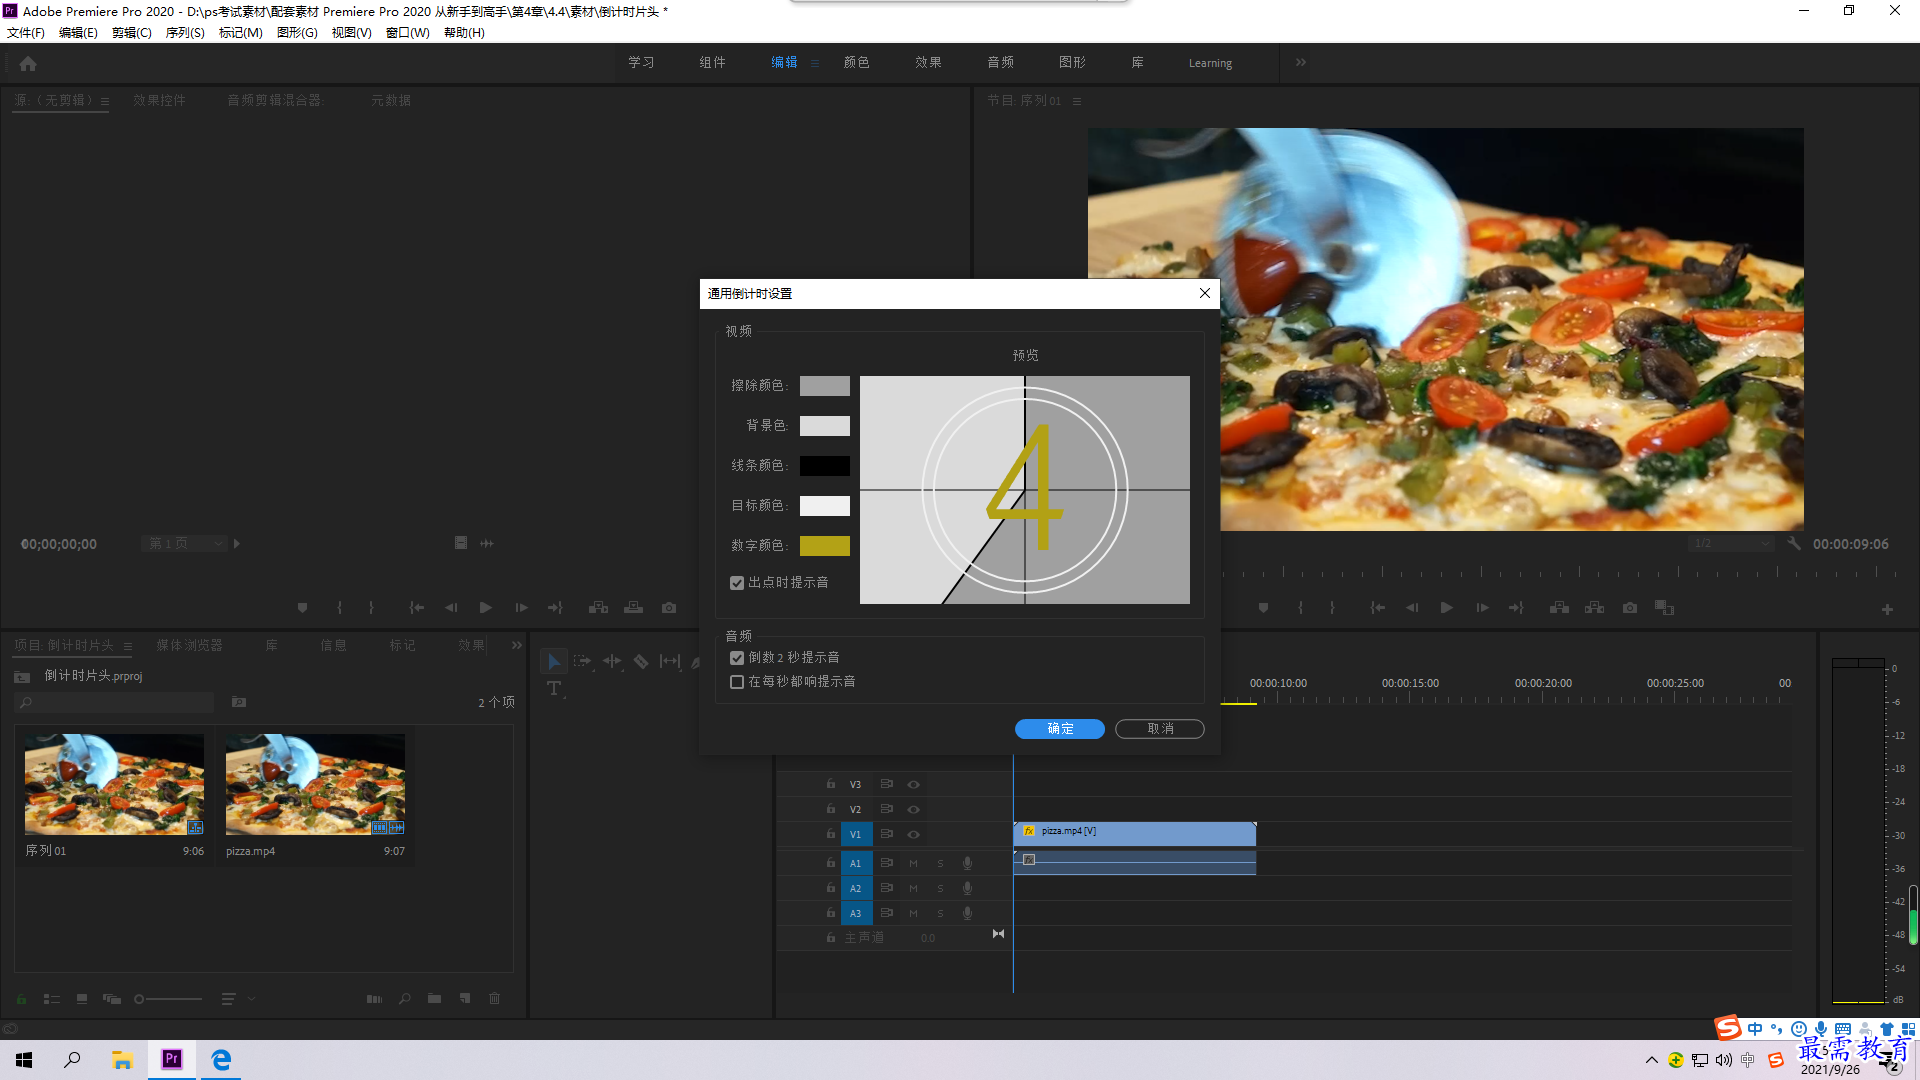The width and height of the screenshot is (1920, 1080).
Task: Toggle V2 track output eye
Action: coord(913,809)
